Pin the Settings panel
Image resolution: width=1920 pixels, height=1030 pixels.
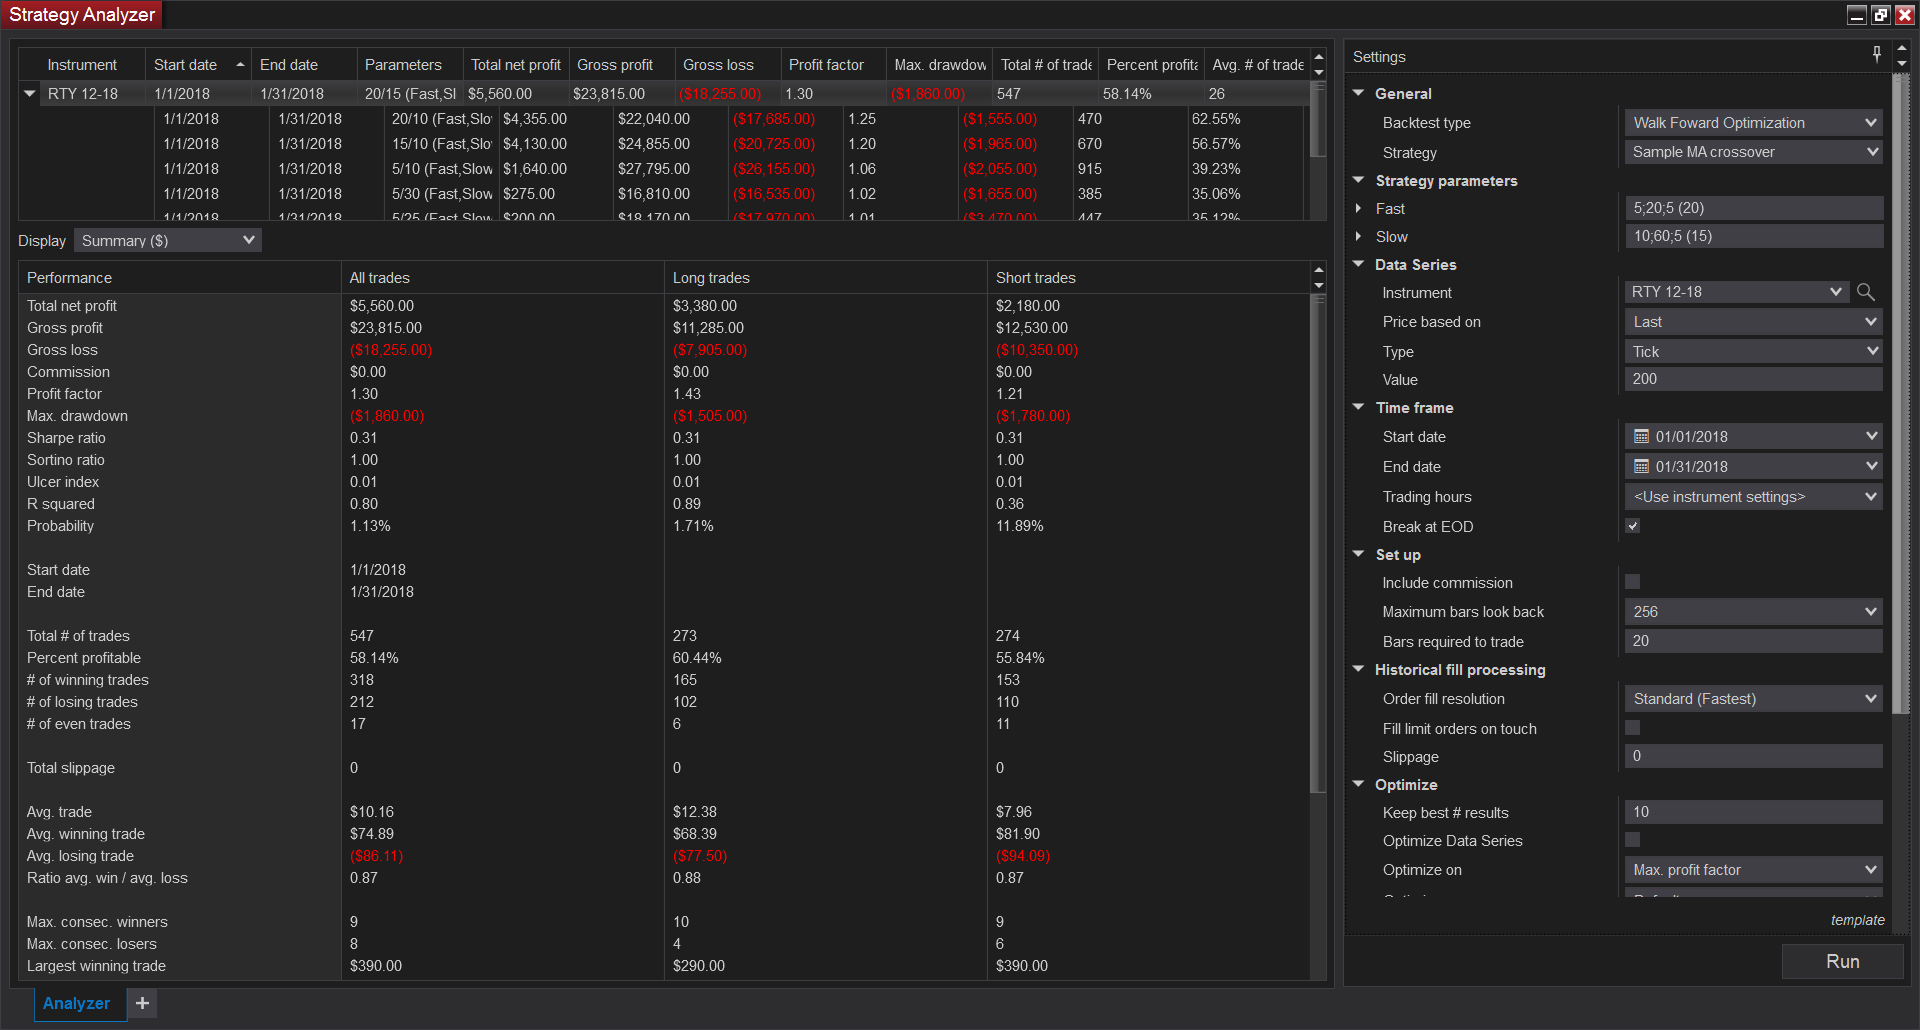pyautogui.click(x=1876, y=55)
